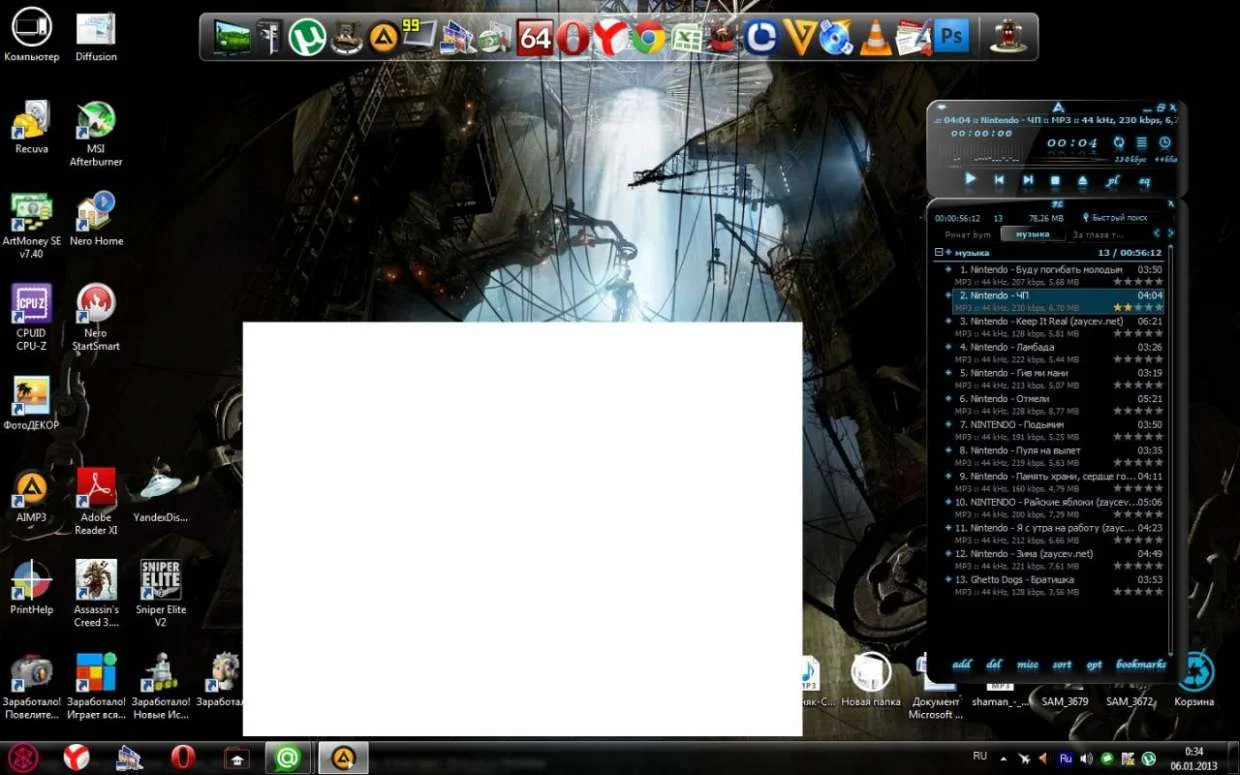Open the bookmarks menu in playlist
Screen dimensions: 1240x775
(1141, 664)
